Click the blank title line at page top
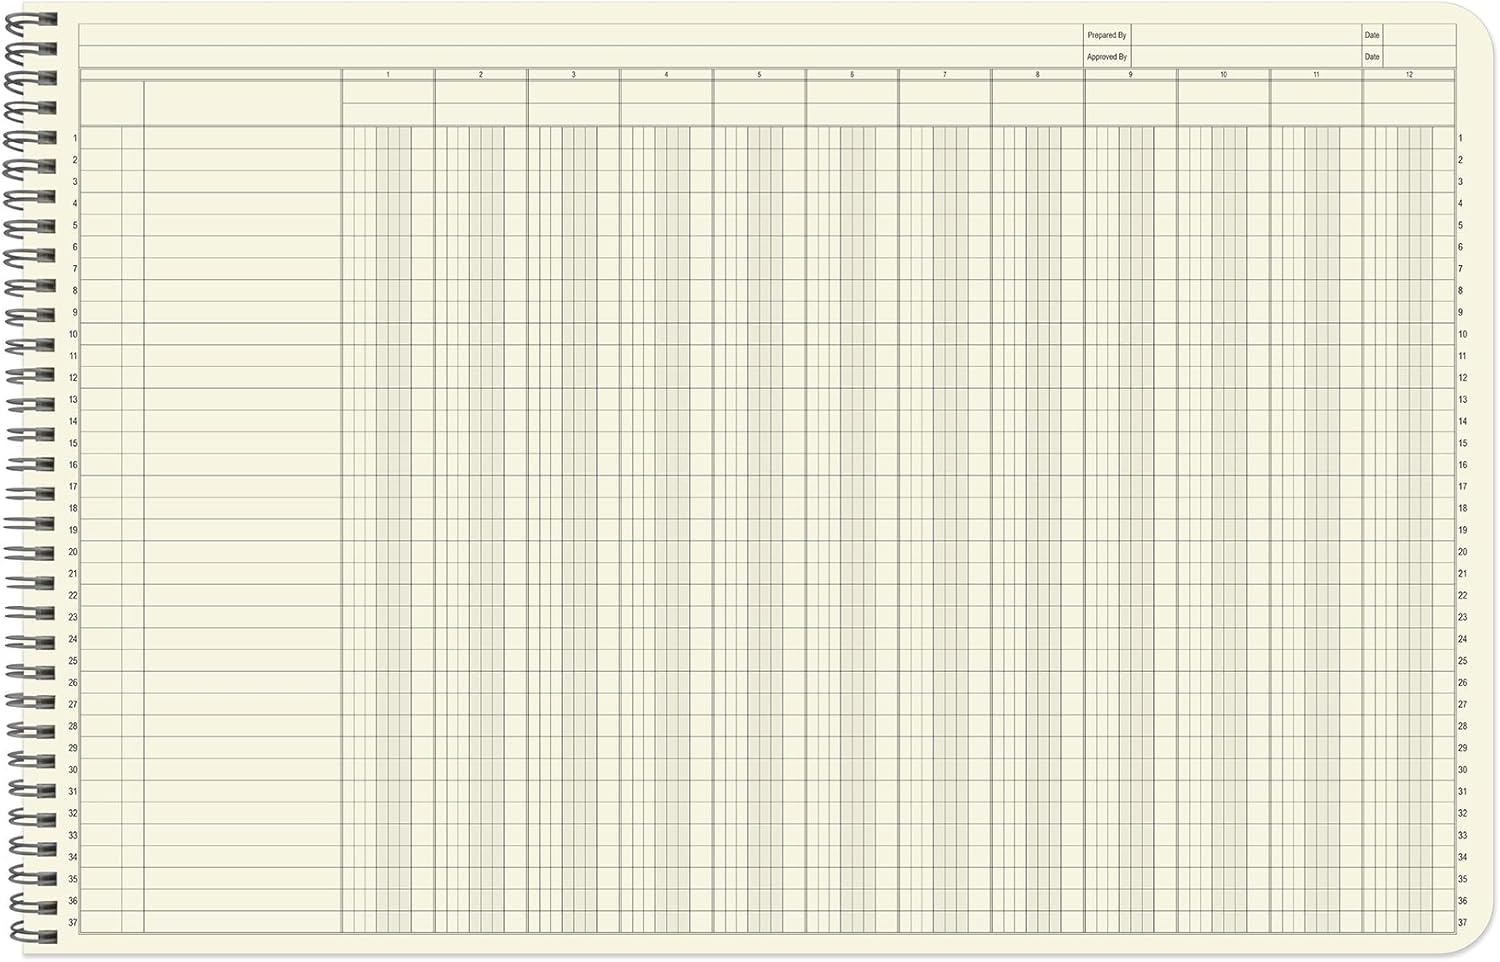 580,35
